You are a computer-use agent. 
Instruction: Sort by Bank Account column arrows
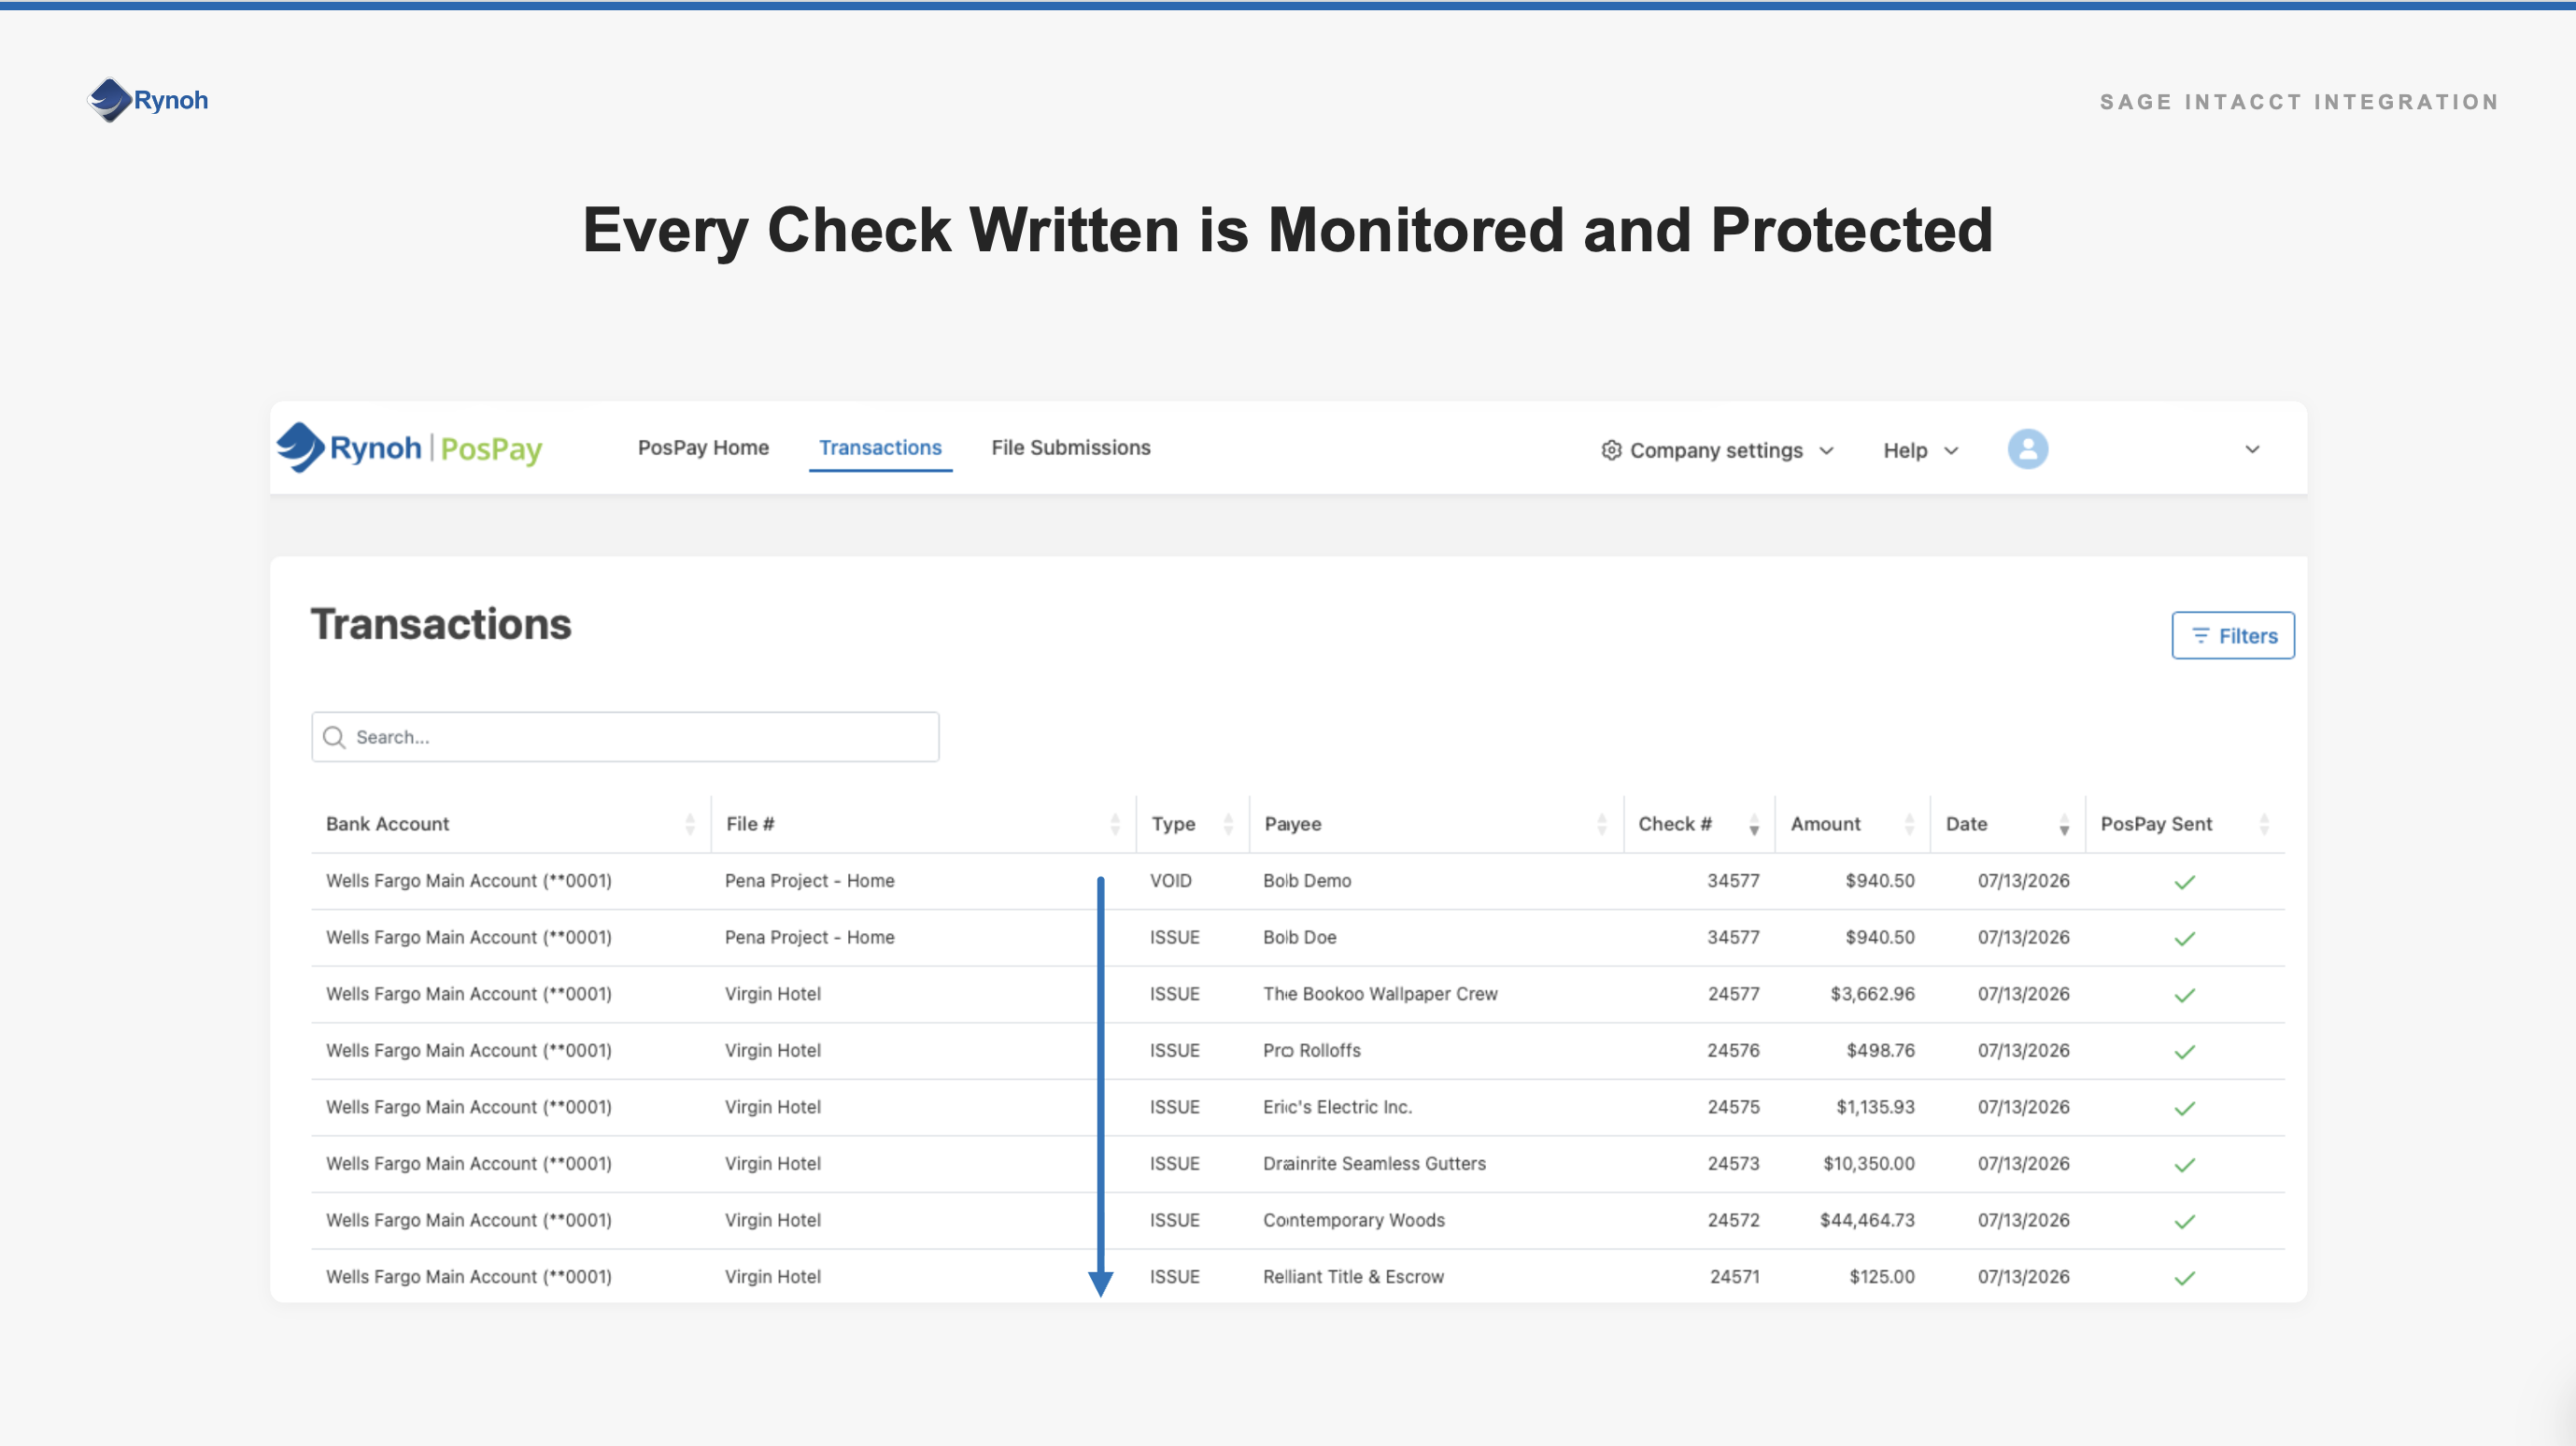click(690, 824)
